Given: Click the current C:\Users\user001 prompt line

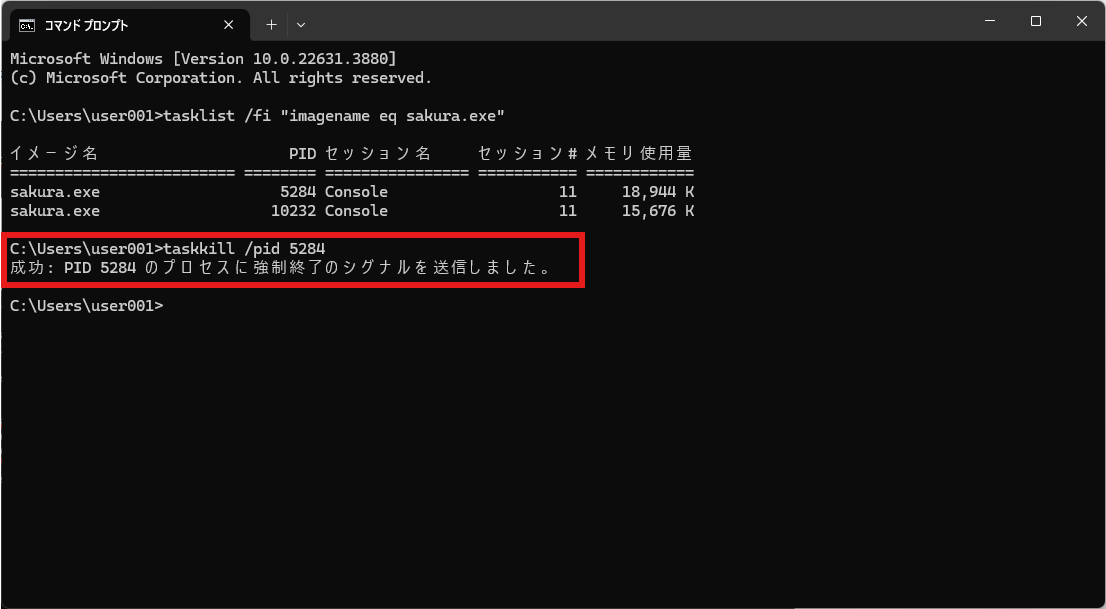Looking at the screenshot, I should [x=86, y=305].
